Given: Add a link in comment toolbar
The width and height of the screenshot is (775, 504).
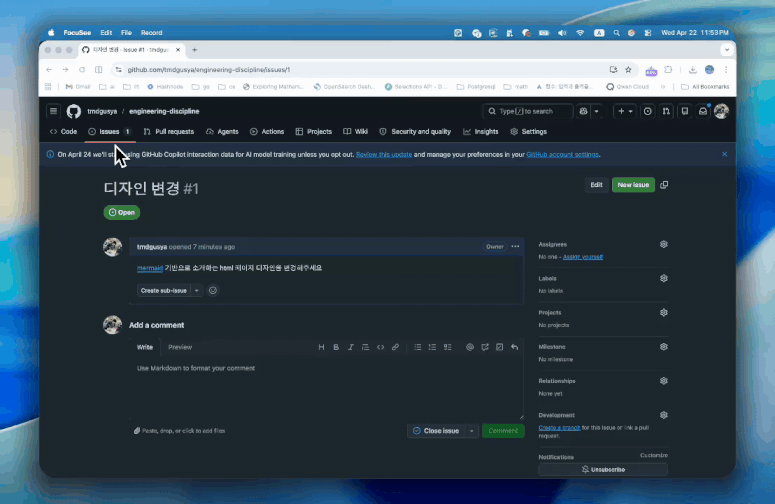Looking at the screenshot, I should click(395, 347).
